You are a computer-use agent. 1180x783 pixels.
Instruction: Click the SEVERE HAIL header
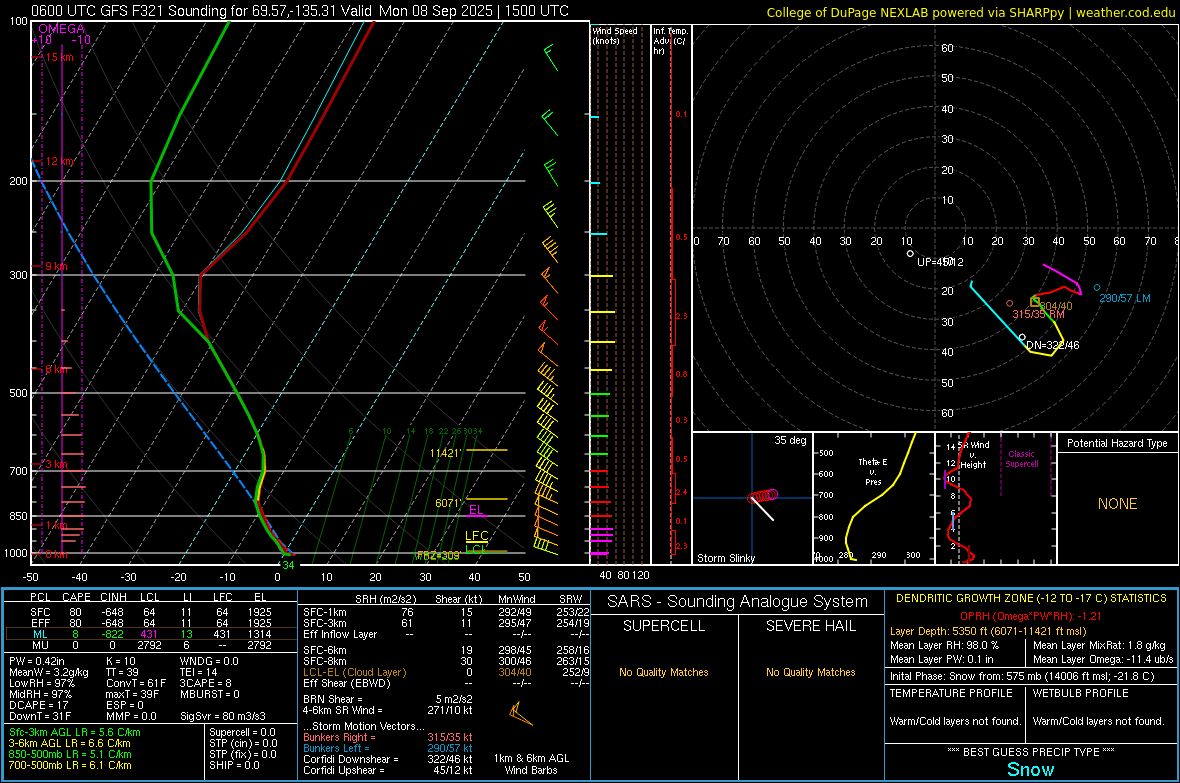click(810, 626)
